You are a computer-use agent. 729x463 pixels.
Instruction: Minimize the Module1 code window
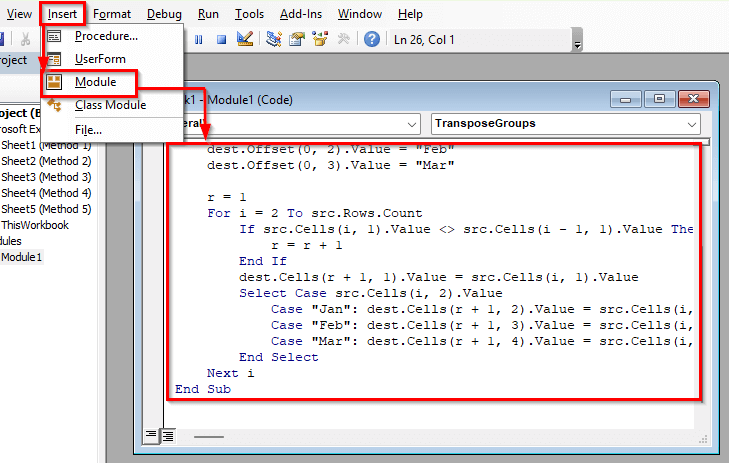coord(625,99)
